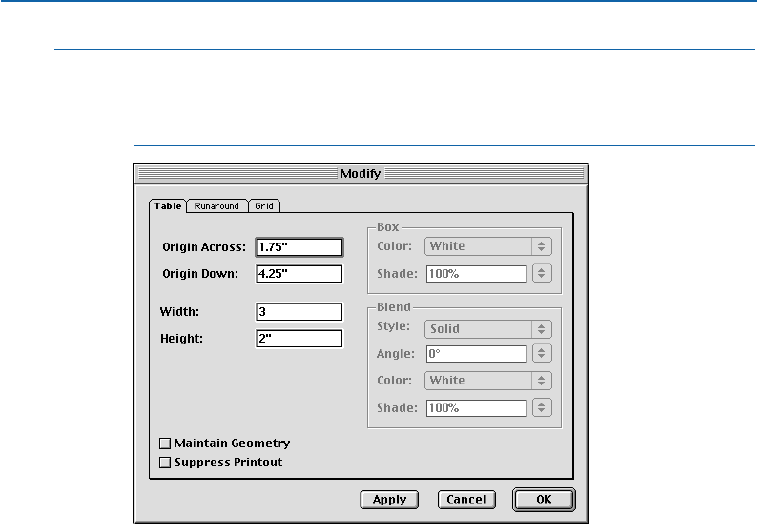757x524 pixels.
Task: Open the Runaround tab
Action: (217, 206)
